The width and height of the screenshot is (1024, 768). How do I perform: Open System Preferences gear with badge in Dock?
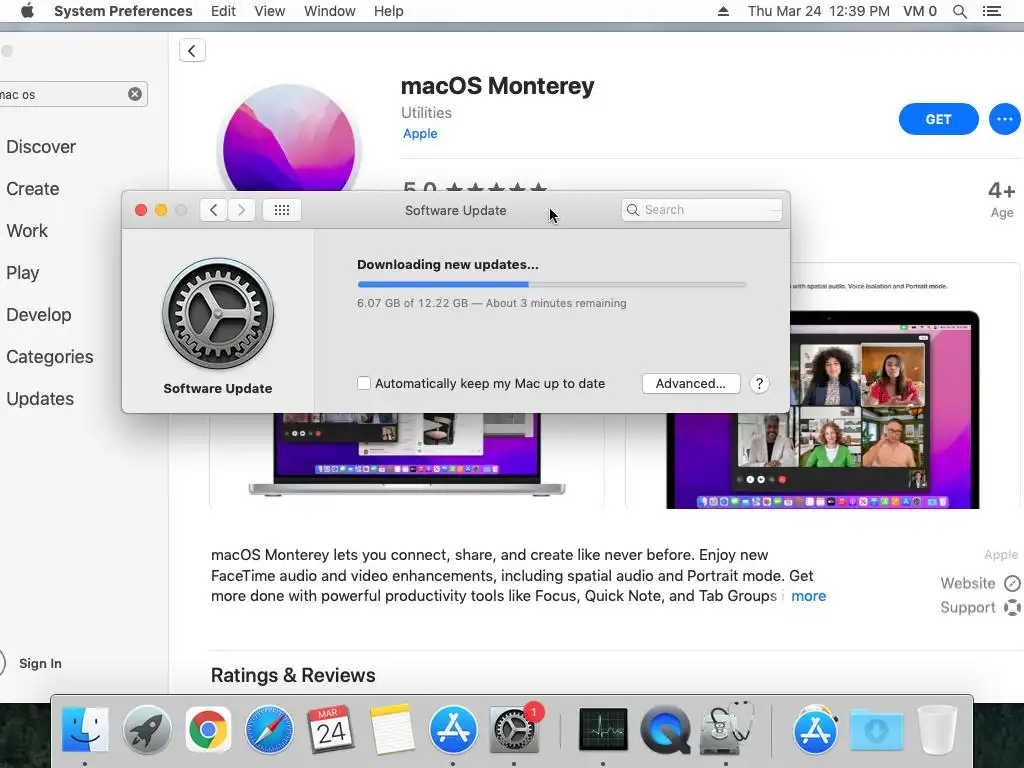pyautogui.click(x=514, y=729)
